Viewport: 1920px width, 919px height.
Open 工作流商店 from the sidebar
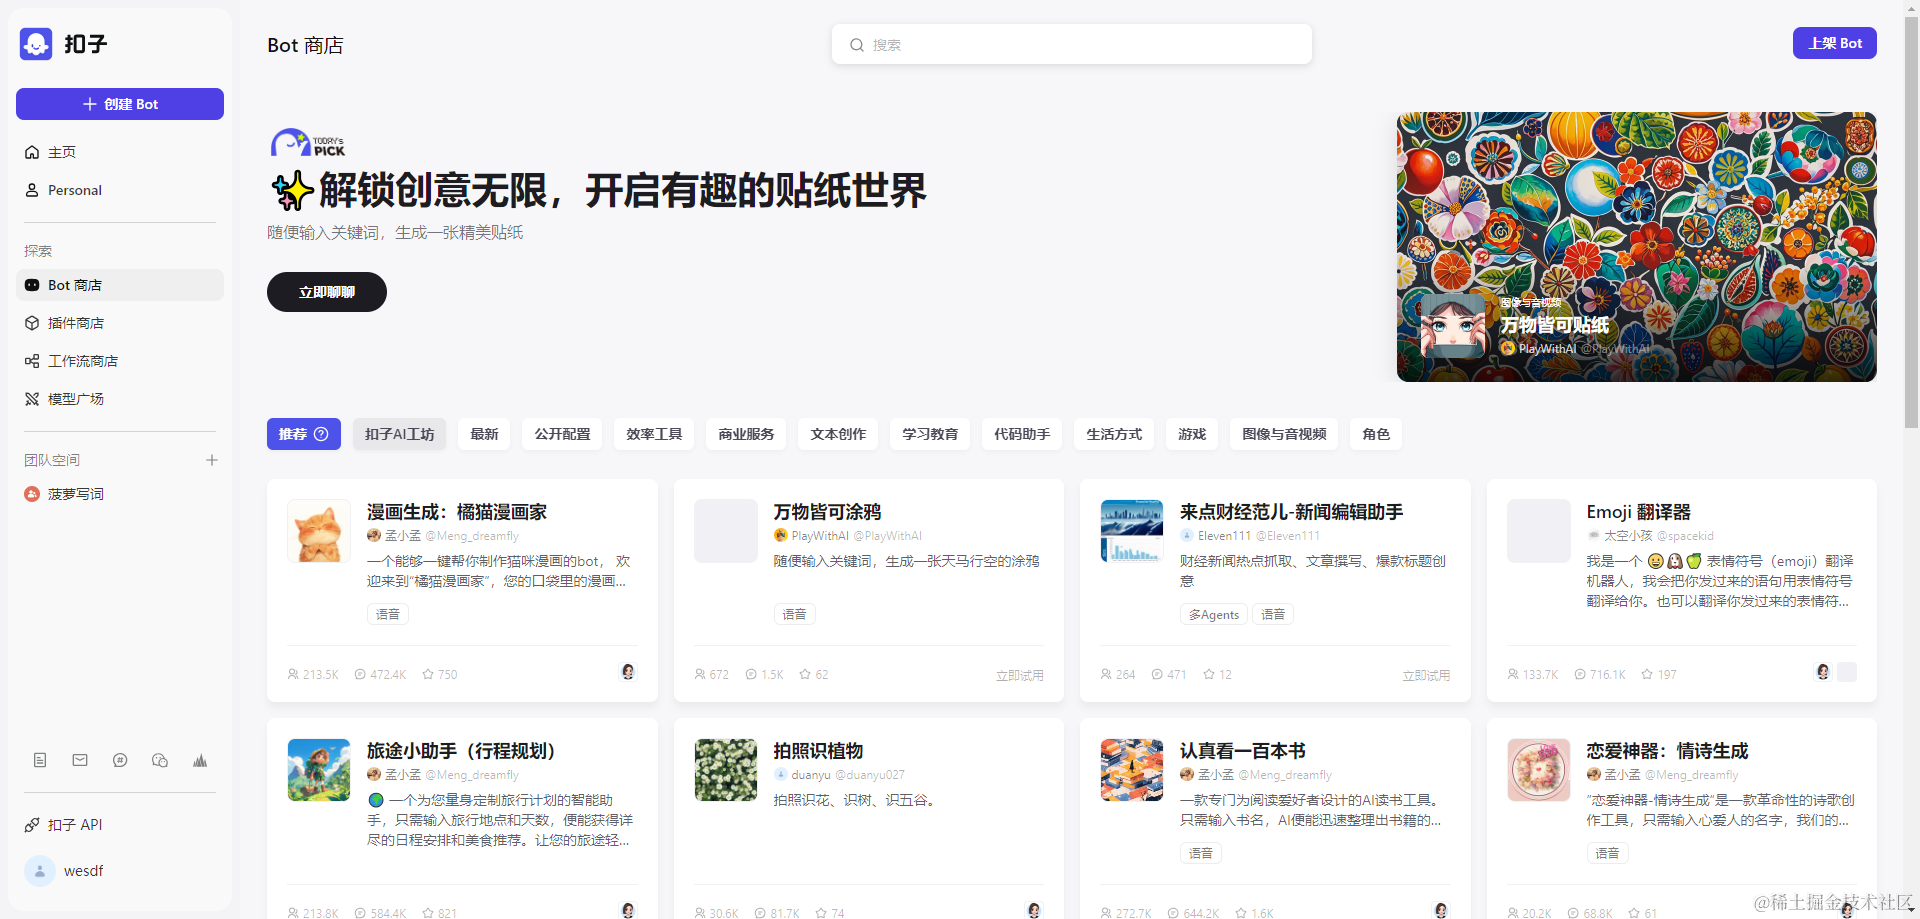(x=120, y=361)
